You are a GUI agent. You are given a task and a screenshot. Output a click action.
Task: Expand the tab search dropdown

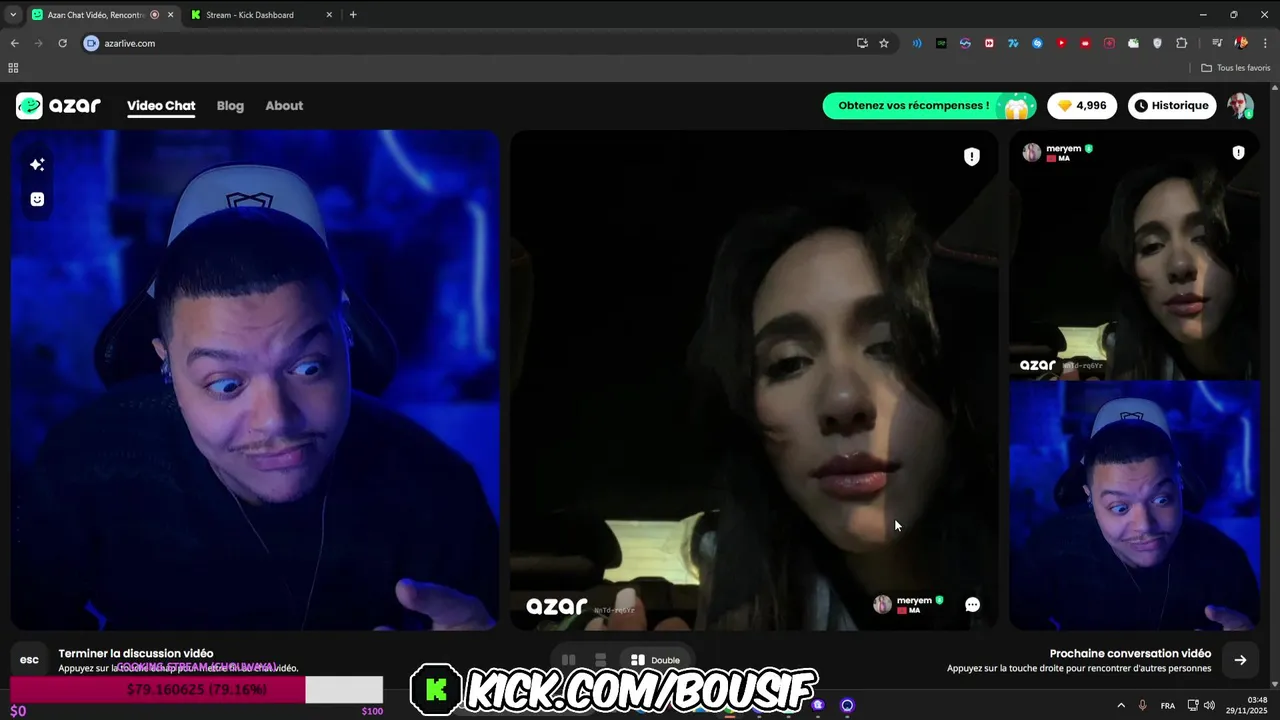tap(12, 15)
